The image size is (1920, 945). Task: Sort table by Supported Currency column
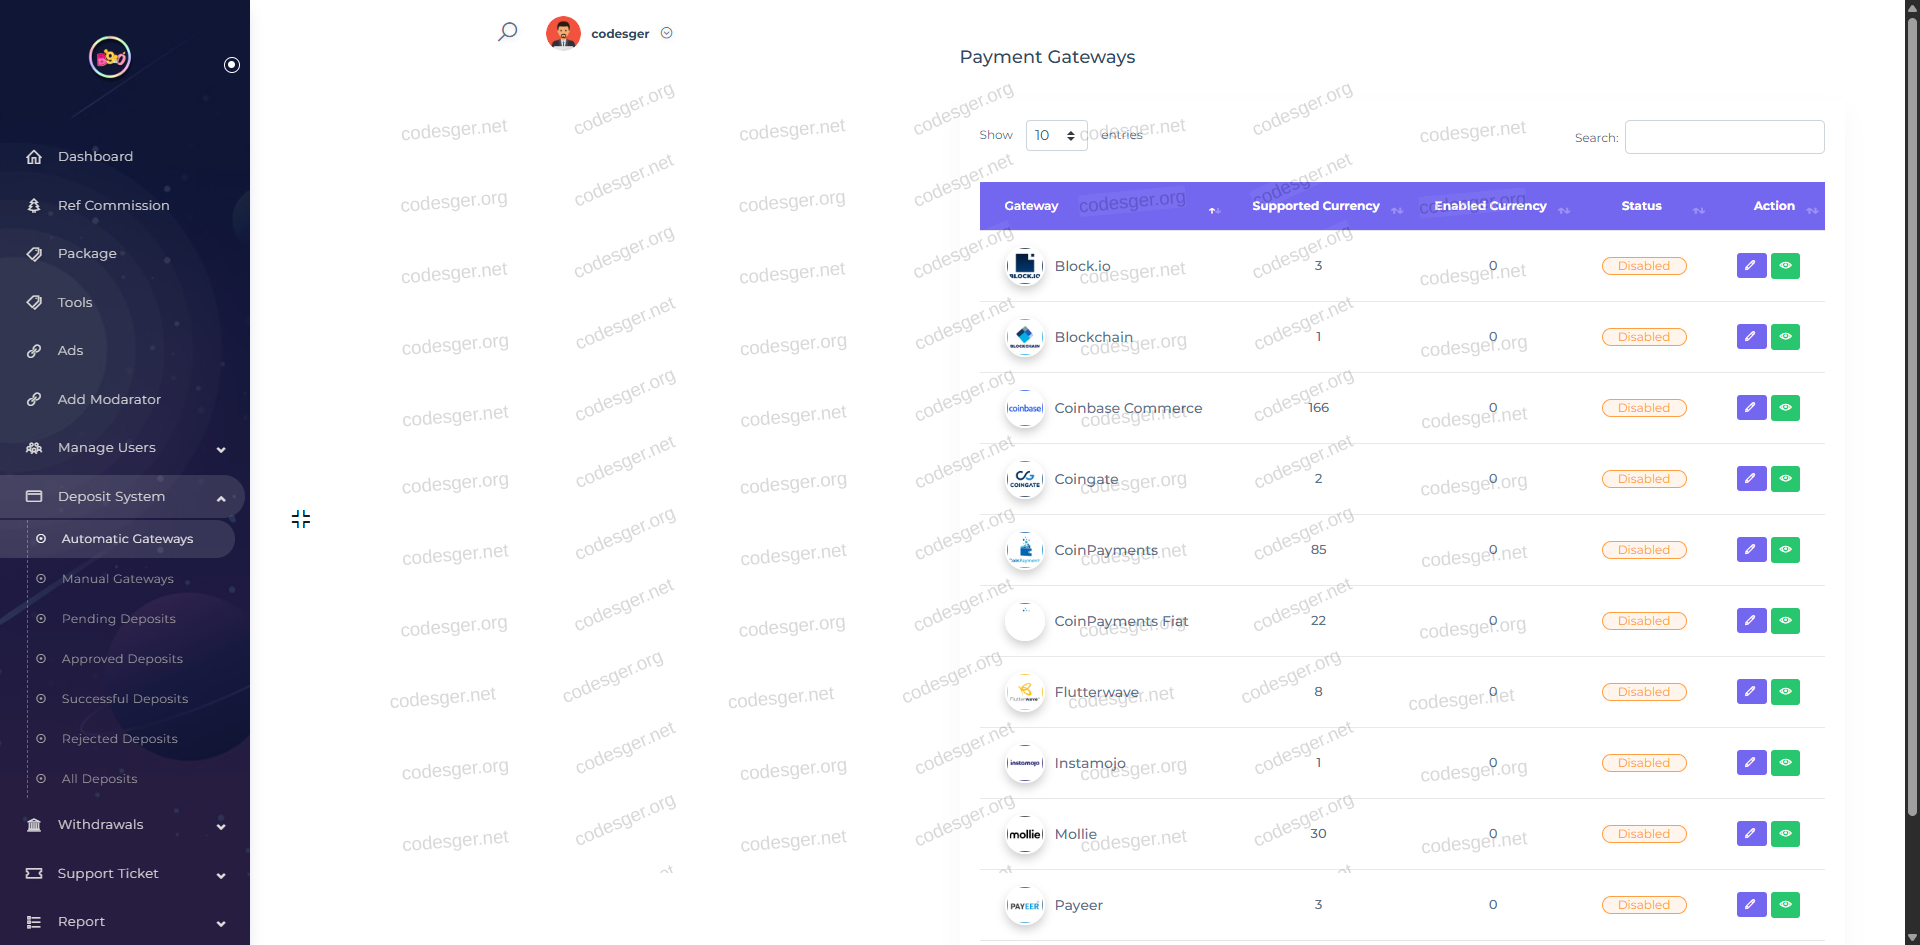click(x=1316, y=206)
